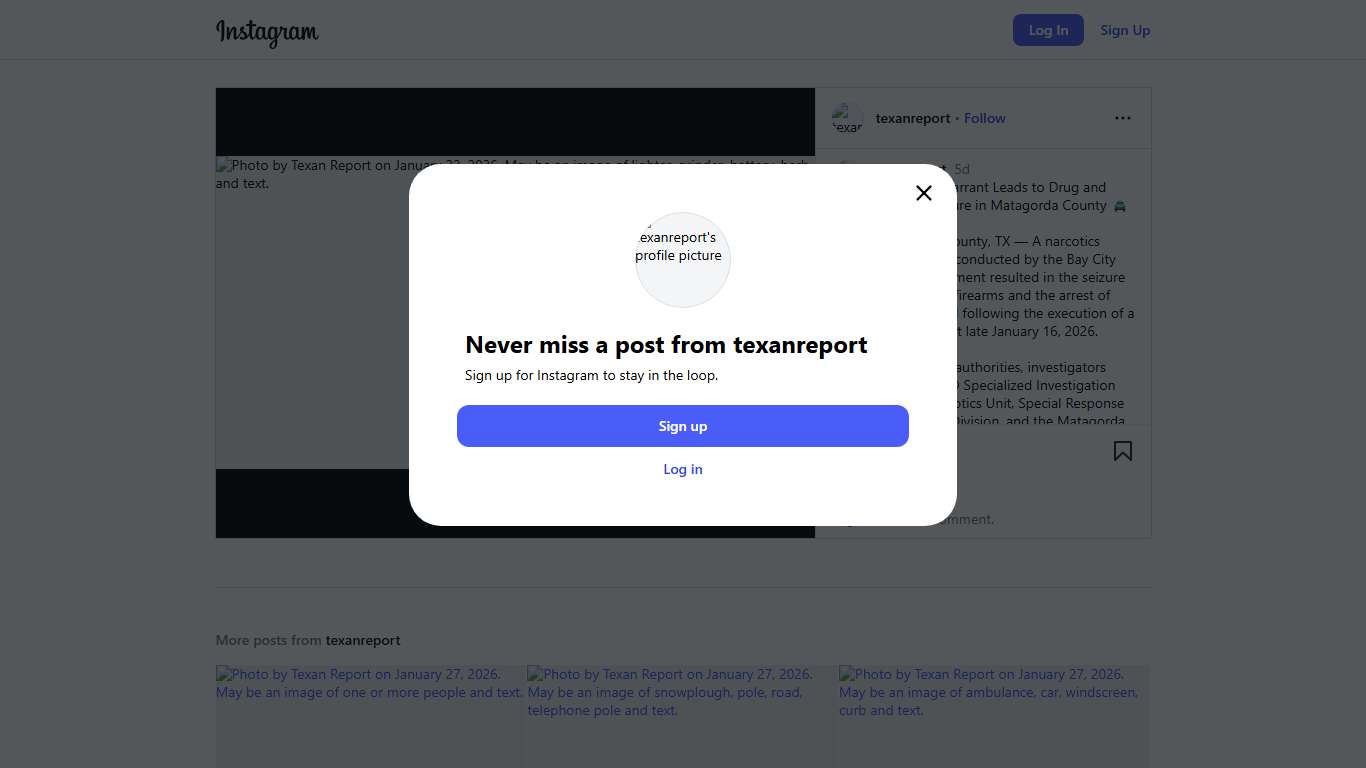This screenshot has width=1366, height=768.
Task: Click texanreport's avatar in the post header
Action: click(847, 118)
